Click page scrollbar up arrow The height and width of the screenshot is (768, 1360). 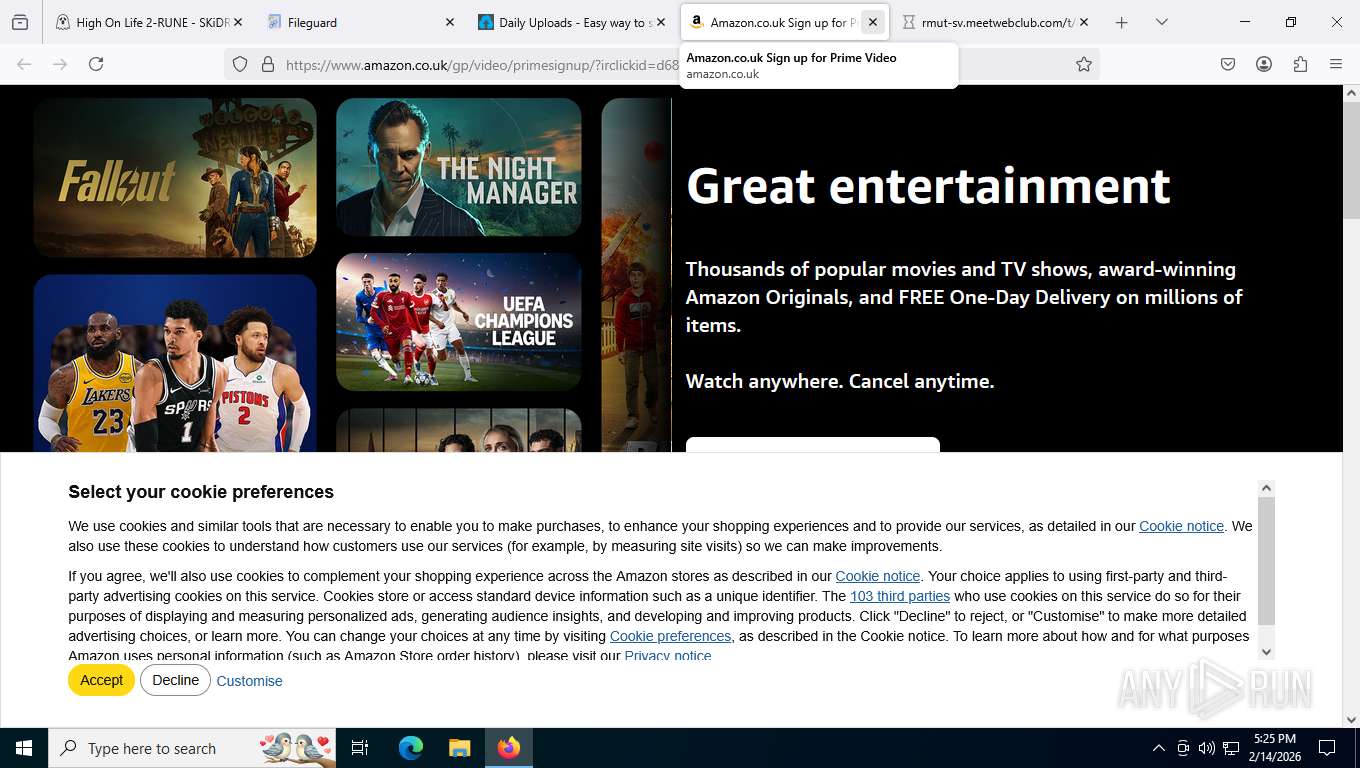pyautogui.click(x=1351, y=93)
